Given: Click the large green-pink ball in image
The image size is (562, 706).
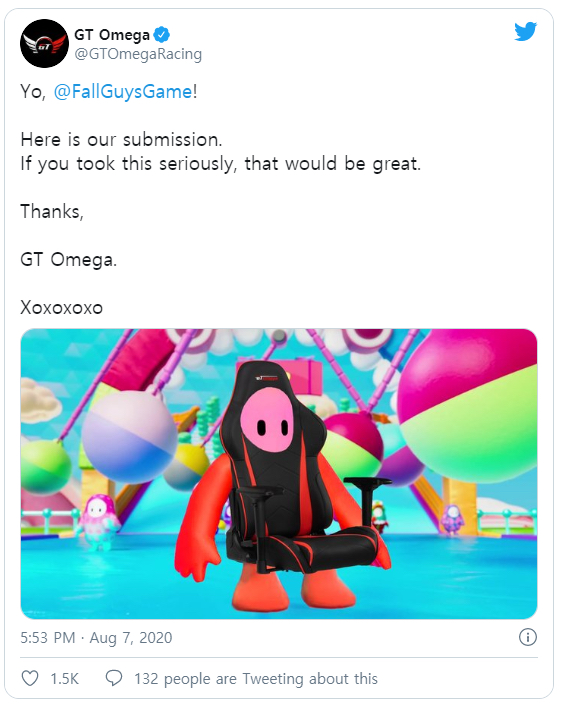Looking at the screenshot, I should pyautogui.click(x=468, y=405).
